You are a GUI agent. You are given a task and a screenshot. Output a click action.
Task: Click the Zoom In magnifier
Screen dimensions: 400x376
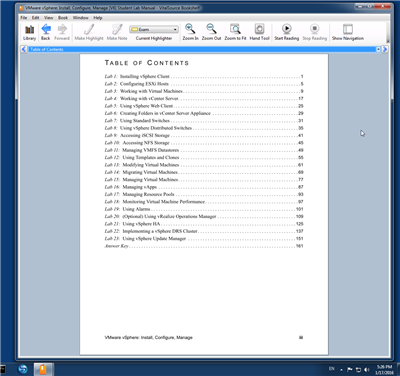pyautogui.click(x=190, y=32)
